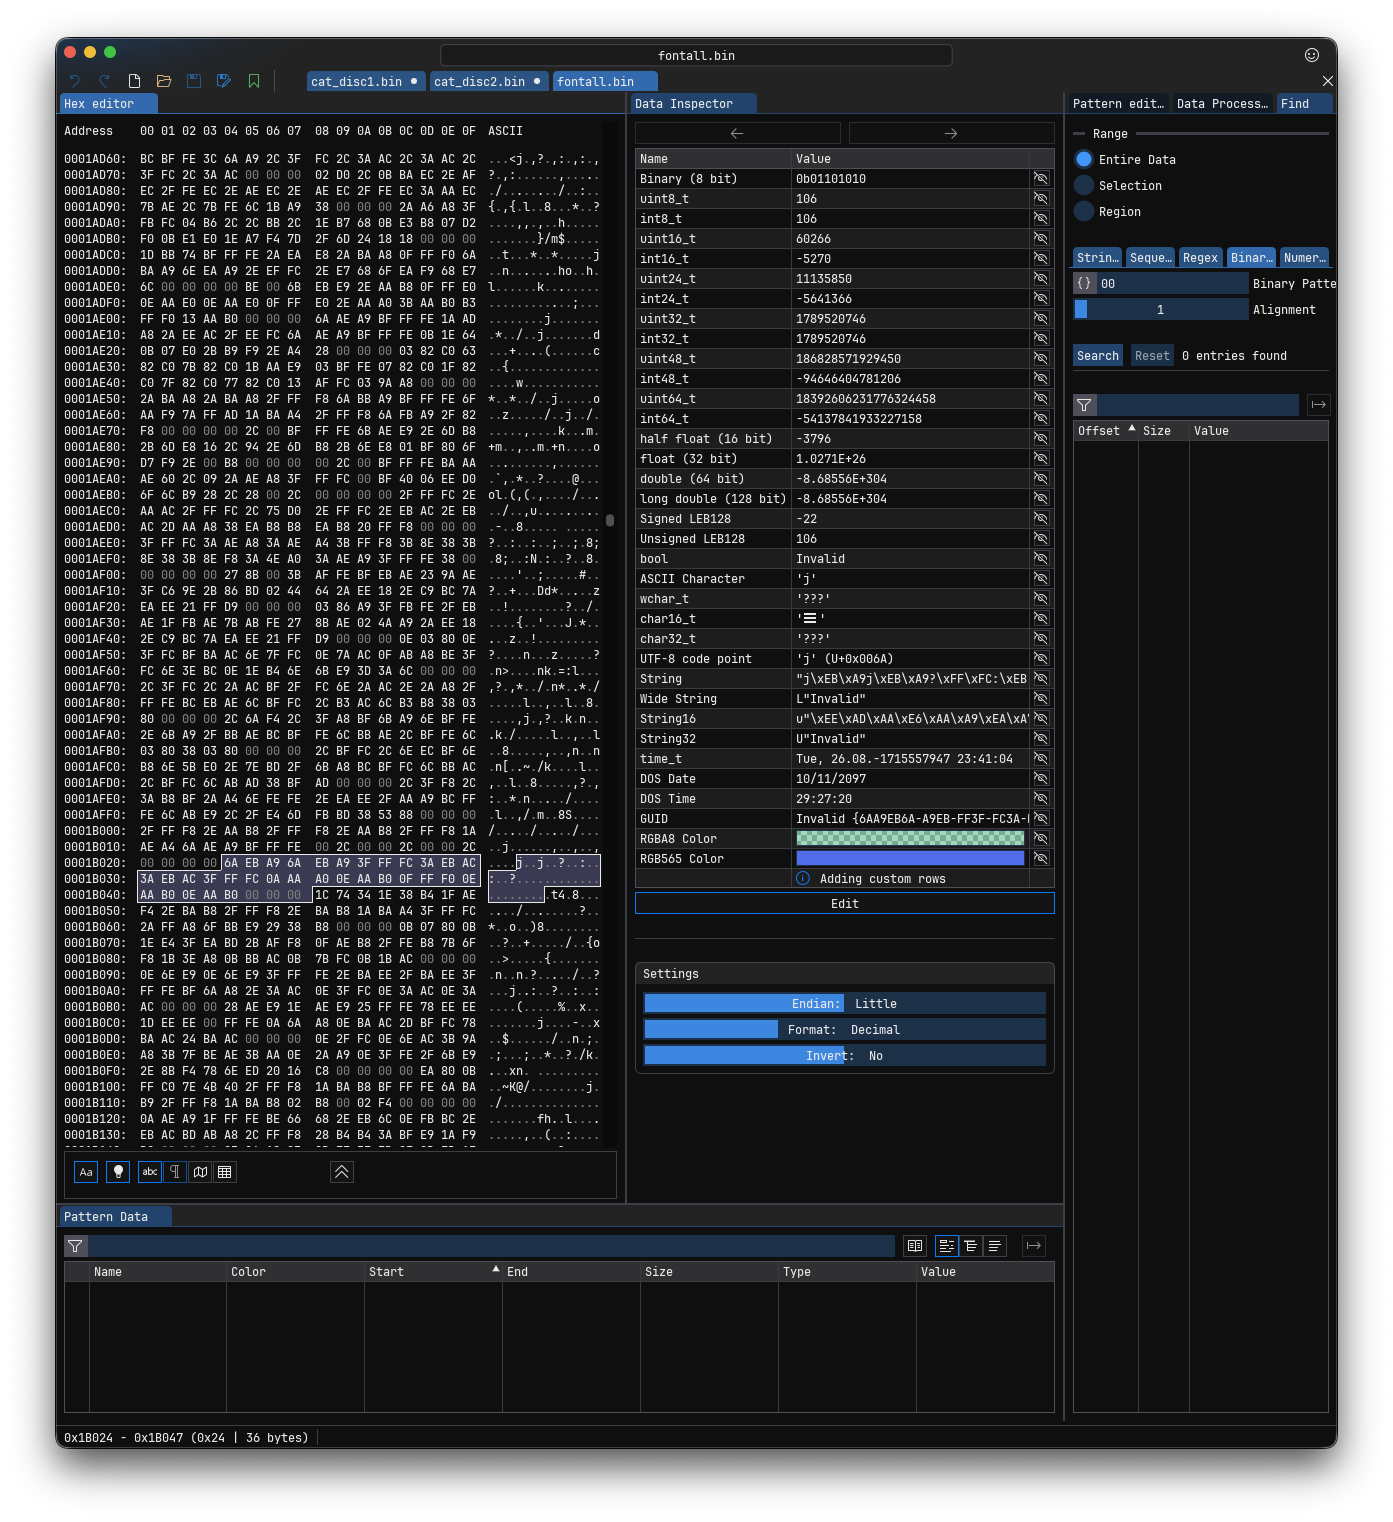Open the Regex search tab in Find
Viewport: 1393px width, 1522px height.
1200,258
